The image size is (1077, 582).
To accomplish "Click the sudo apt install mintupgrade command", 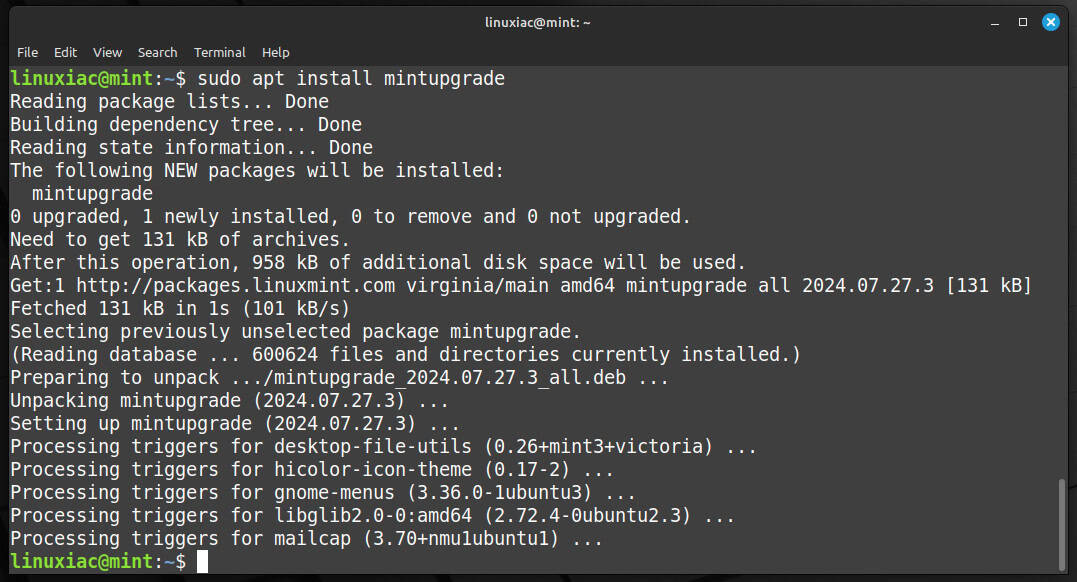I will (351, 78).
